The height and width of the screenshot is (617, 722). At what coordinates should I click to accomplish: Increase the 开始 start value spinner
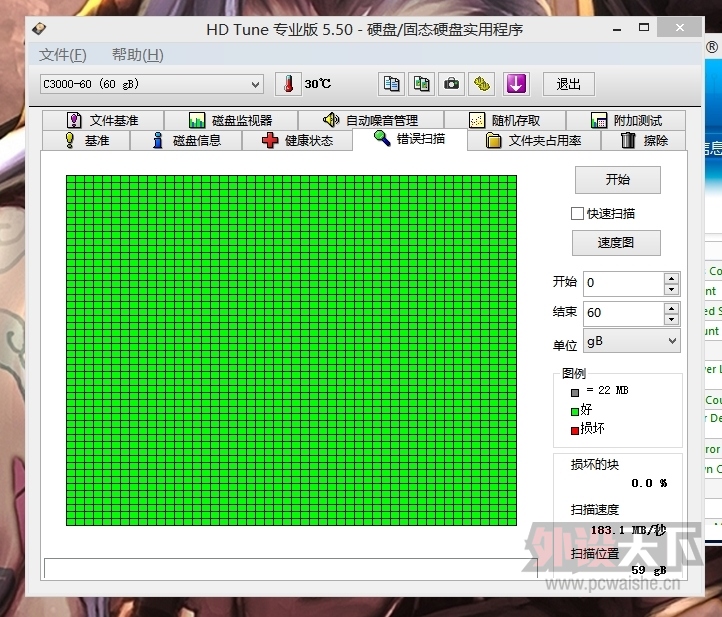pyautogui.click(x=672, y=278)
